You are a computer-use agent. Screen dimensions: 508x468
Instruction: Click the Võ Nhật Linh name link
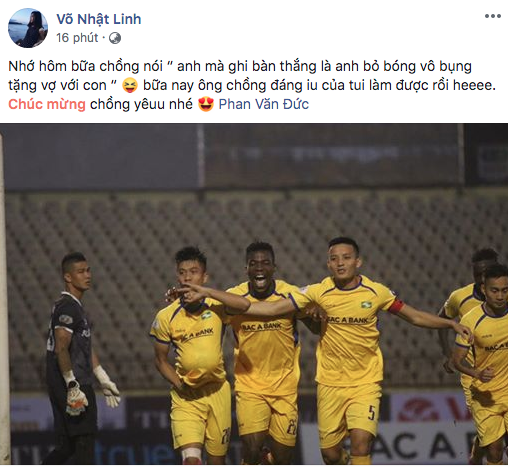pyautogui.click(x=99, y=19)
